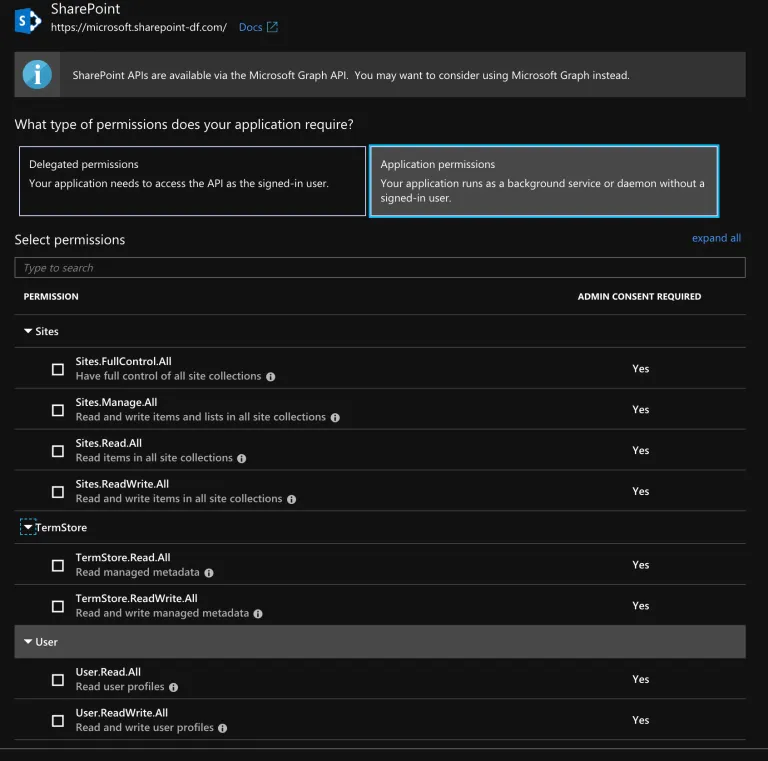This screenshot has height=761, width=768.
Task: Click the Select permissions heading
Action: [x=70, y=240]
